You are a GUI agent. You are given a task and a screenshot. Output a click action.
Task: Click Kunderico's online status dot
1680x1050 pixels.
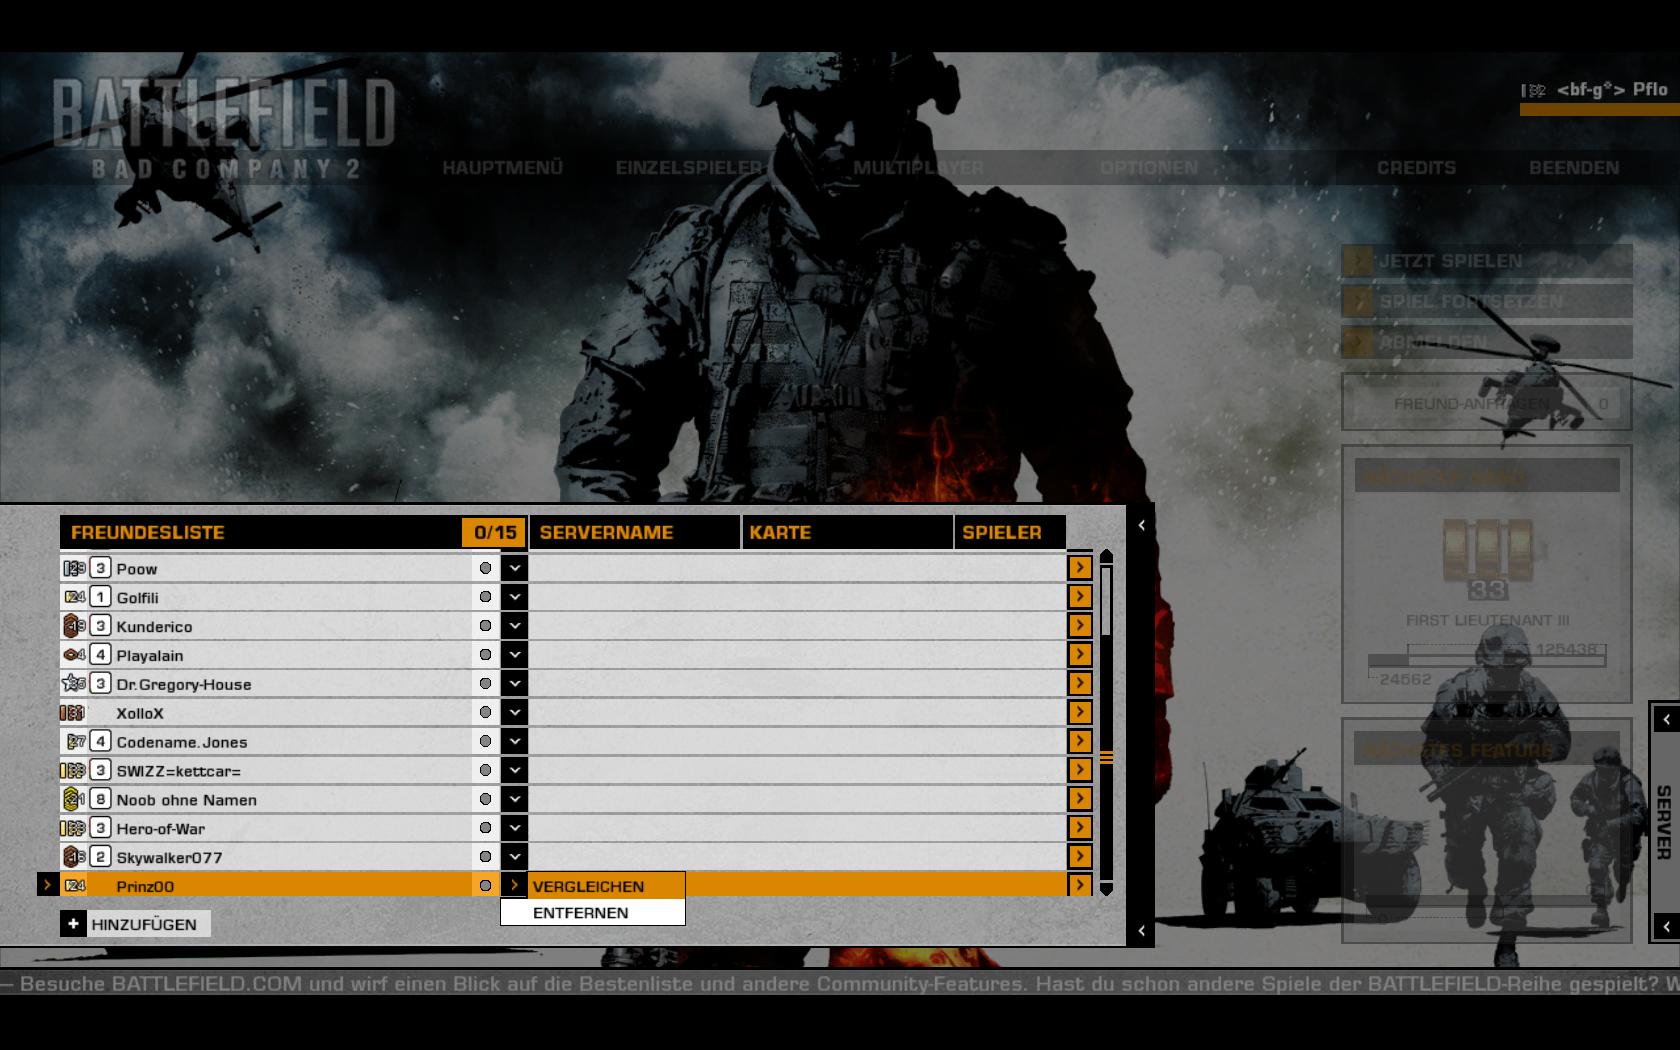486,626
